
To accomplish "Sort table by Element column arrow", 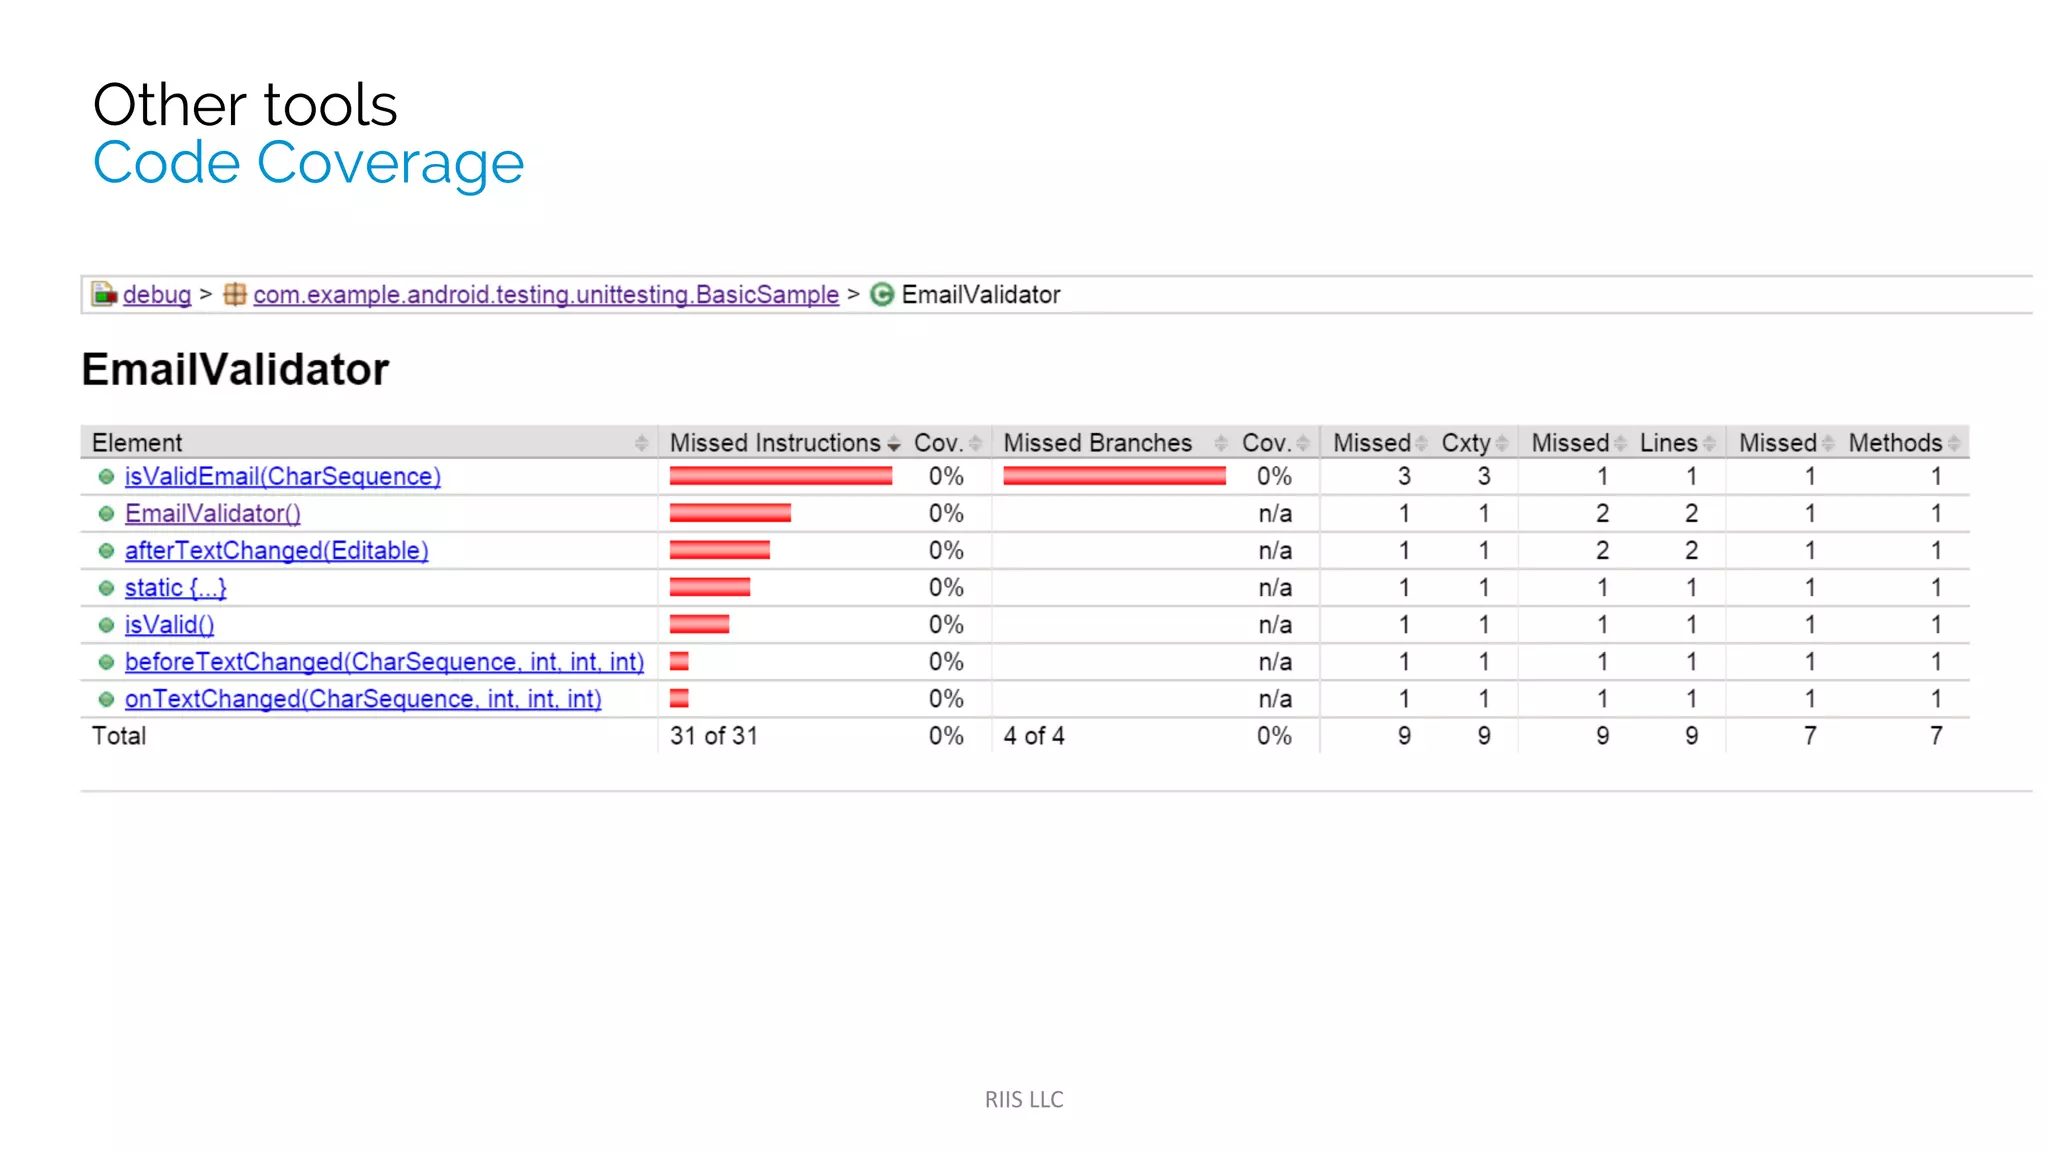I will [641, 443].
